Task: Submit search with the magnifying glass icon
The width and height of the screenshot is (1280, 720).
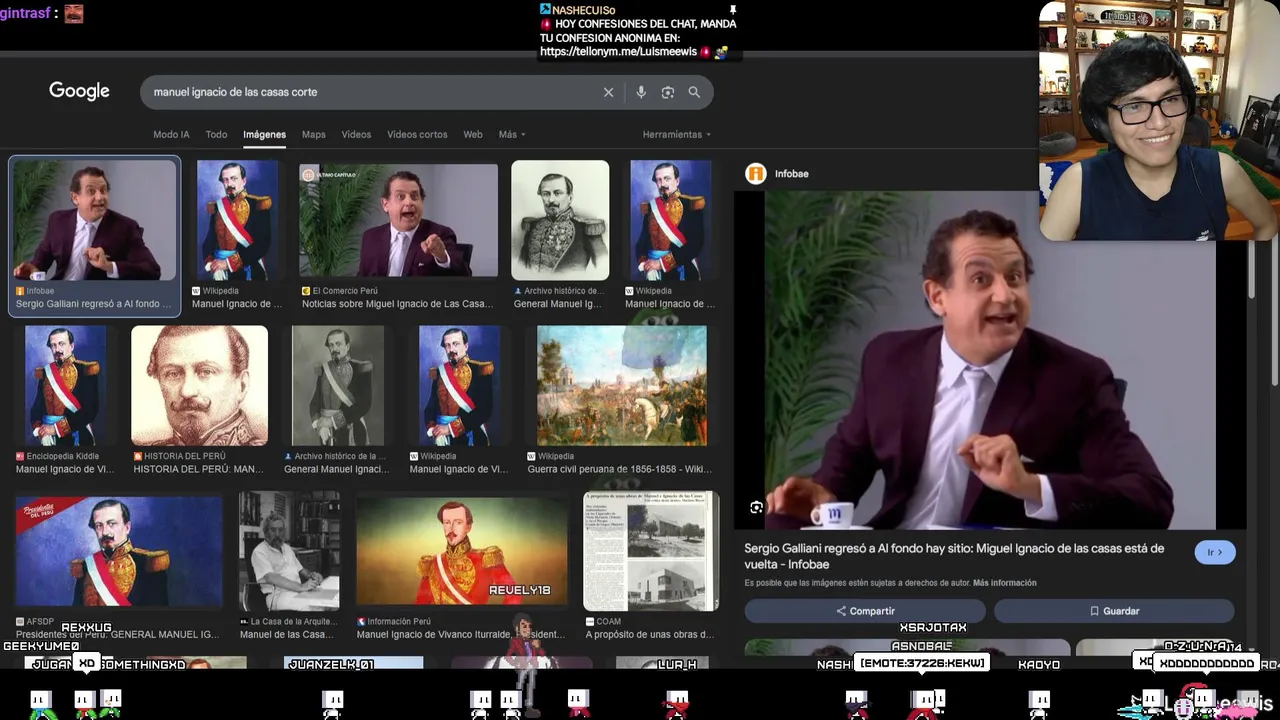Action: [694, 92]
